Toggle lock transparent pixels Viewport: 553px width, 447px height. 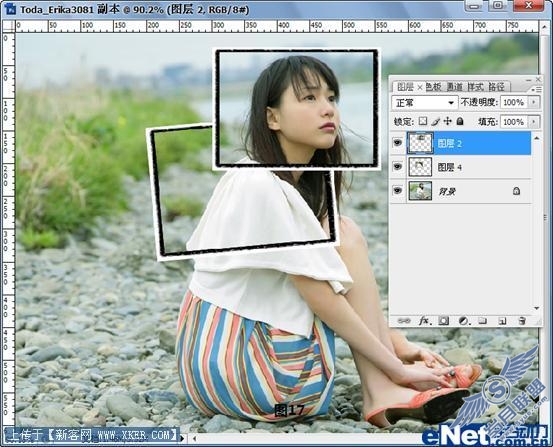coord(423,121)
